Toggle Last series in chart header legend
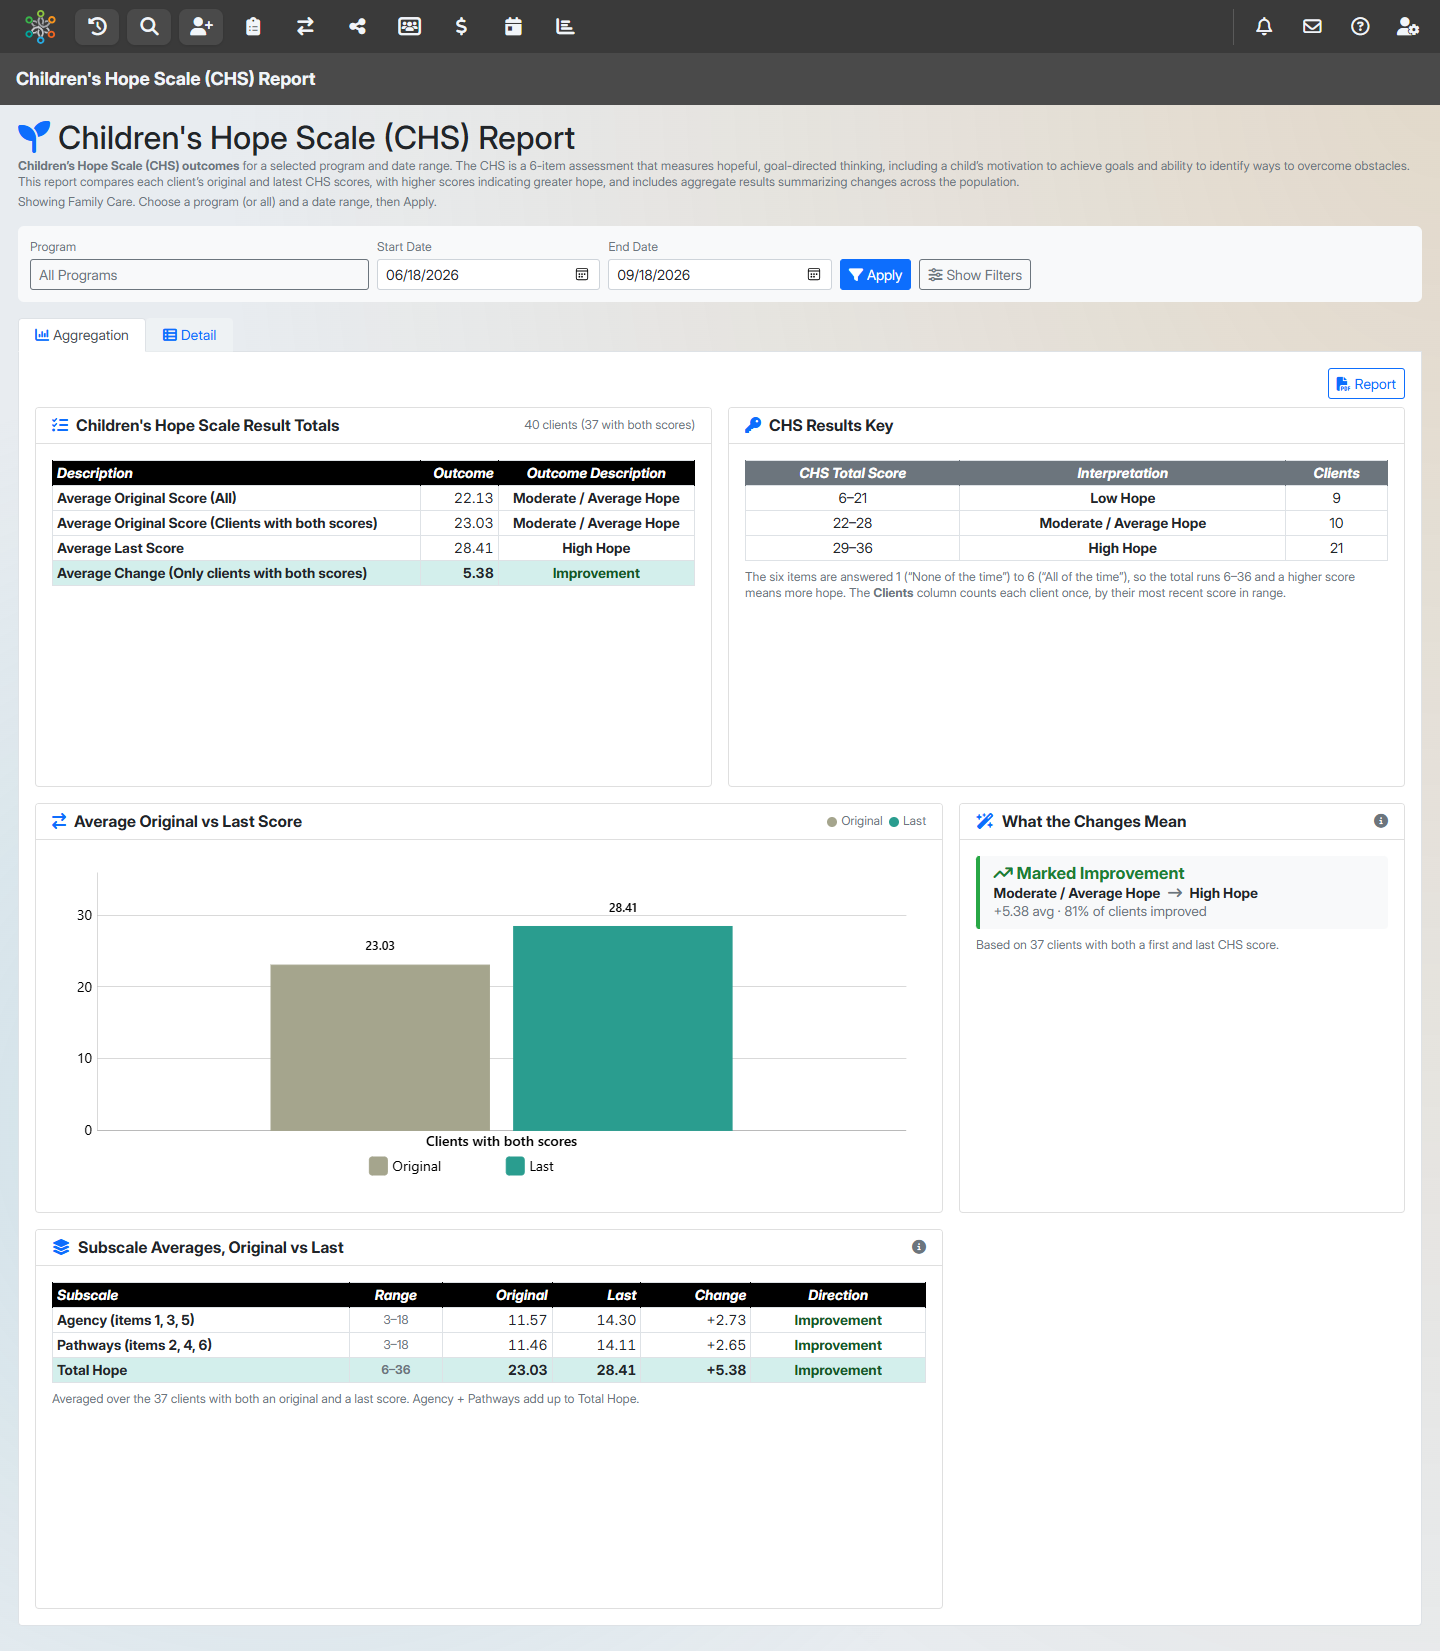The image size is (1440, 1651). pos(908,821)
